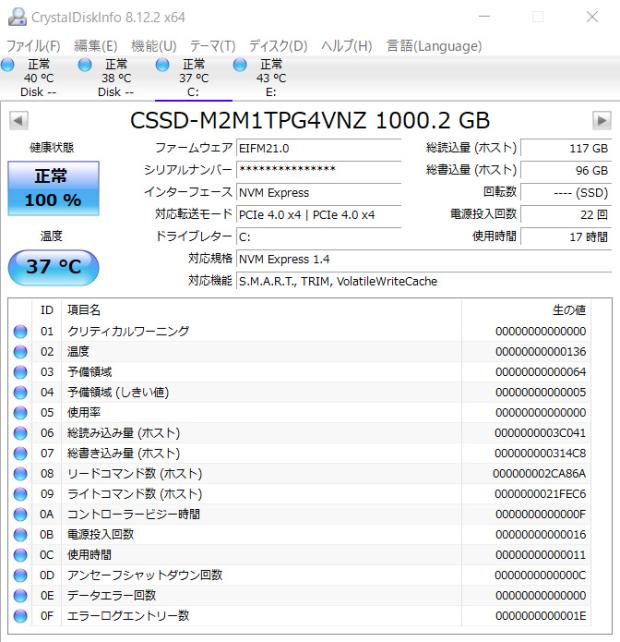Click the status orb of the C: disk
The width and height of the screenshot is (620, 642).
coord(163,65)
